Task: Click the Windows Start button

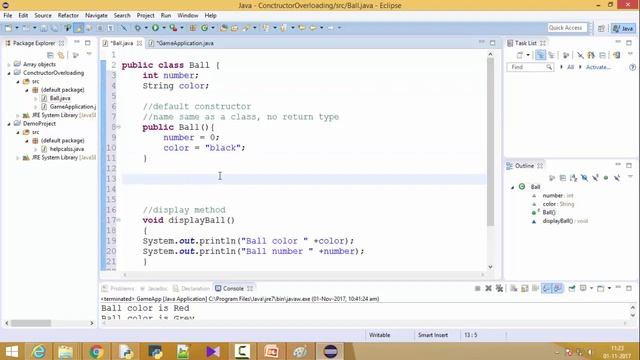Action: (11, 351)
